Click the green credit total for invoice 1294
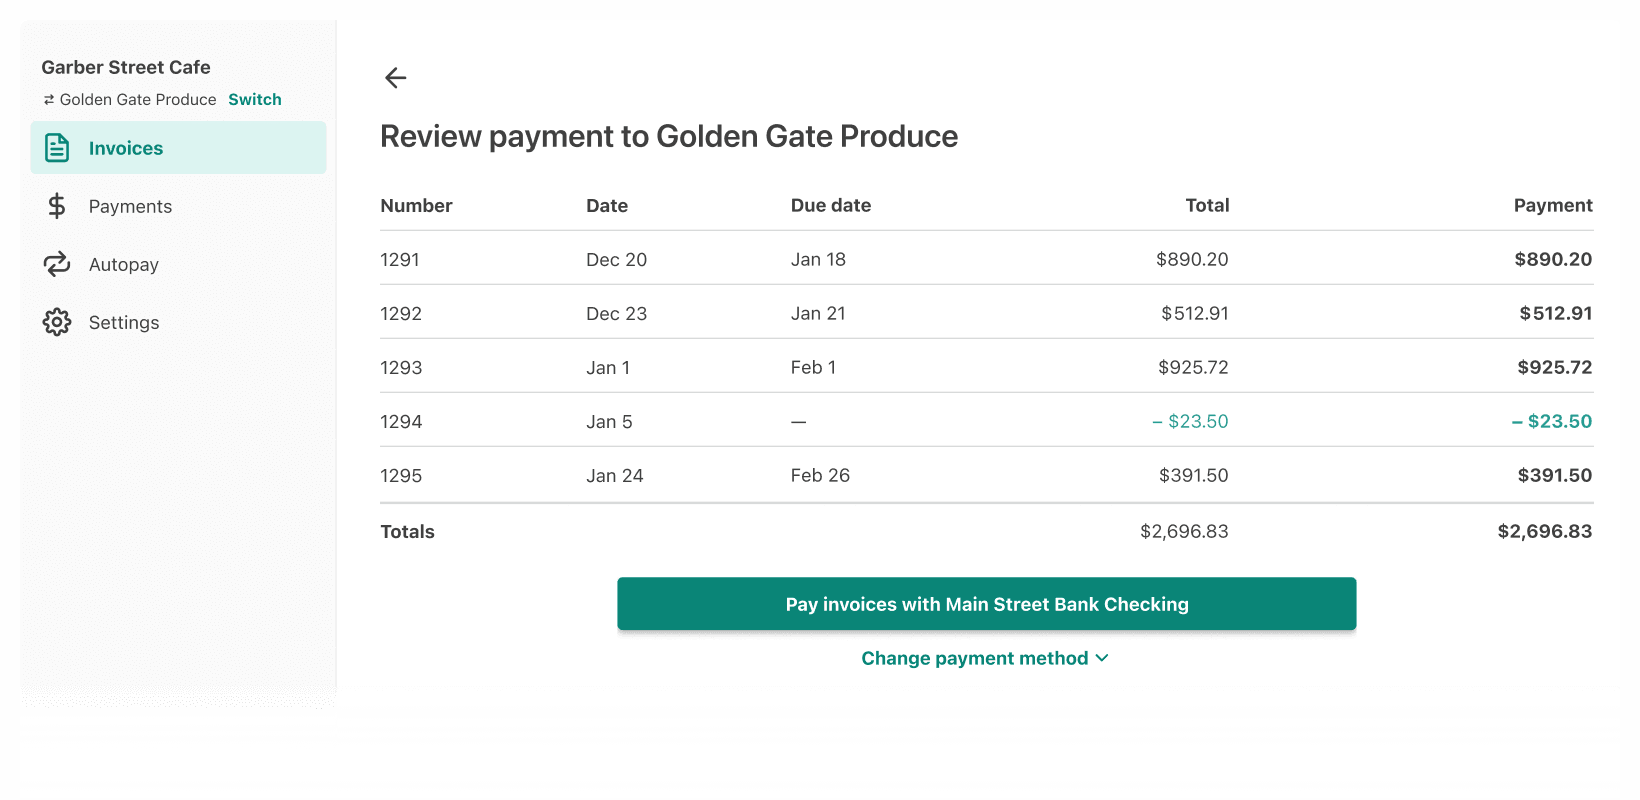The height and width of the screenshot is (800, 1640). tap(1190, 421)
